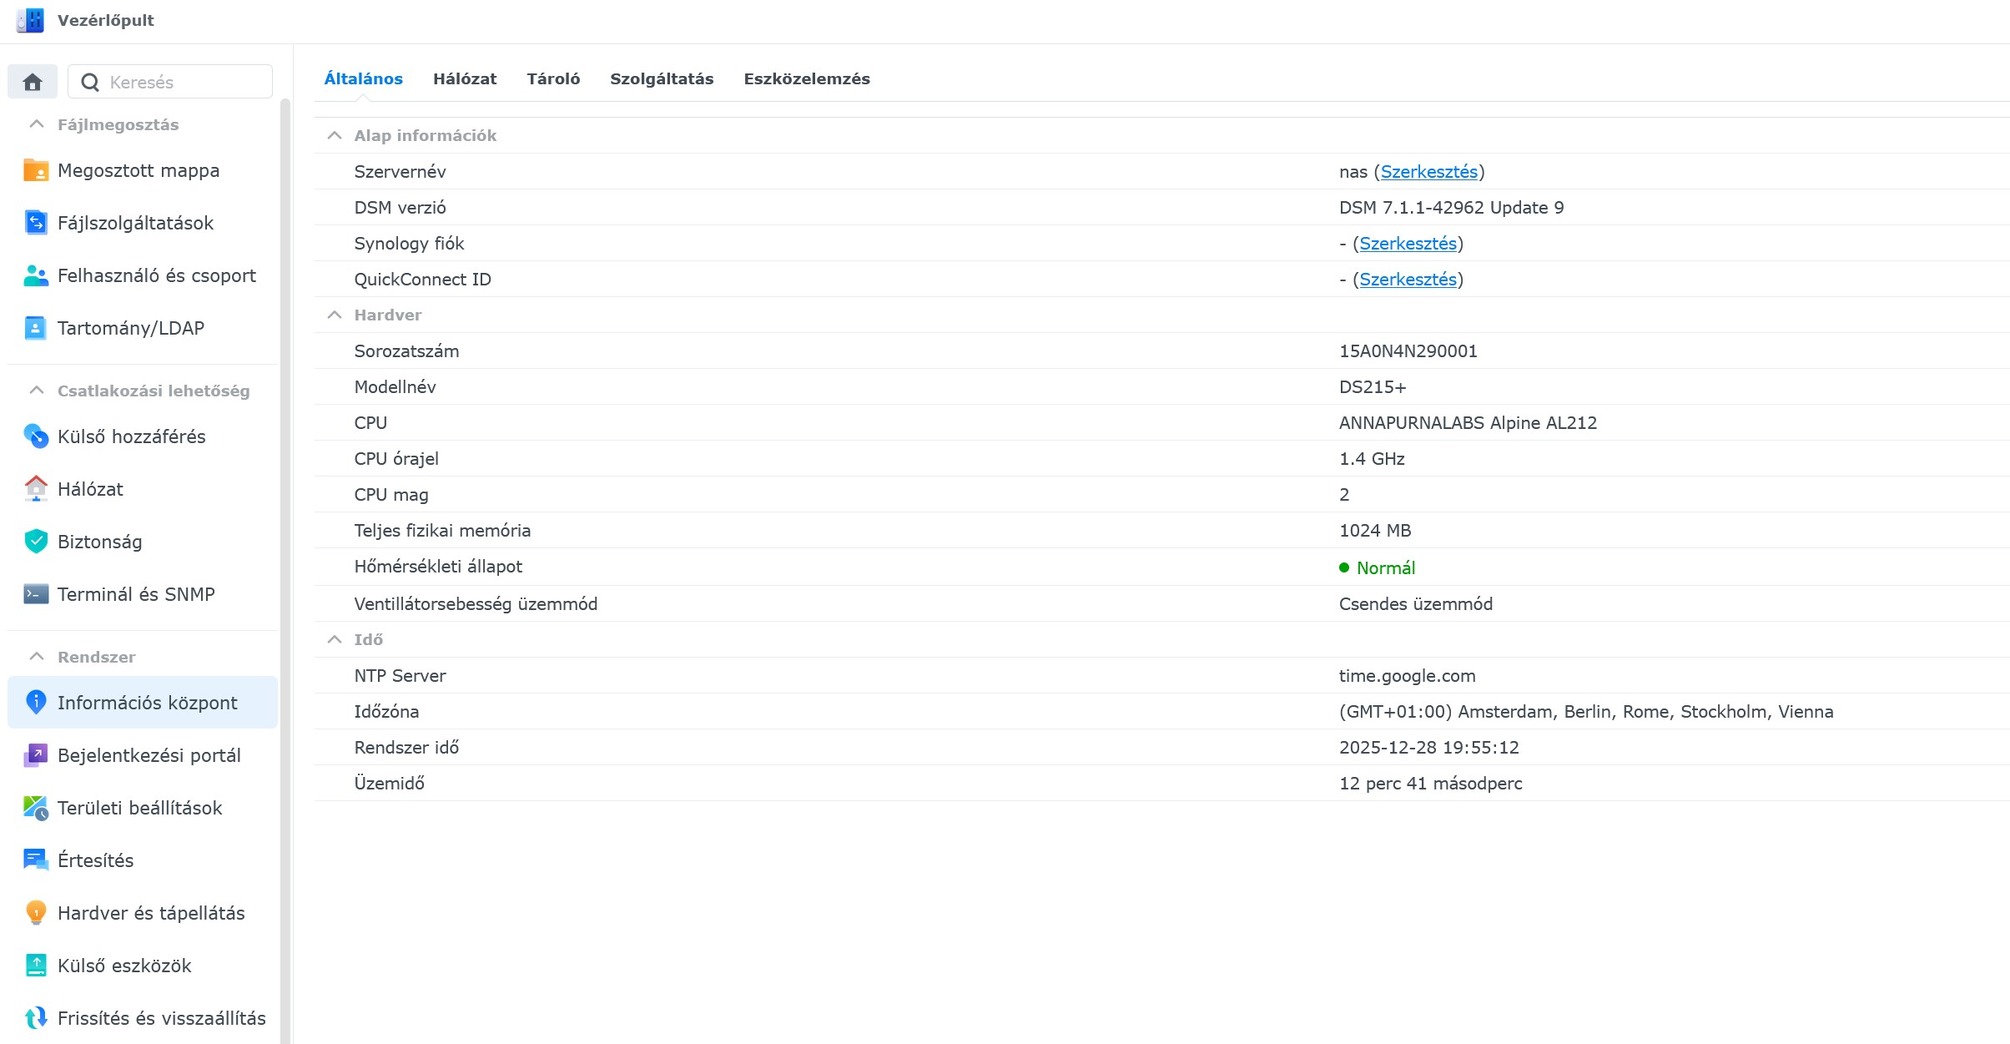This screenshot has height=1044, width=2010.
Task: Open Megosztott mappa via its folder icon
Action: point(36,171)
